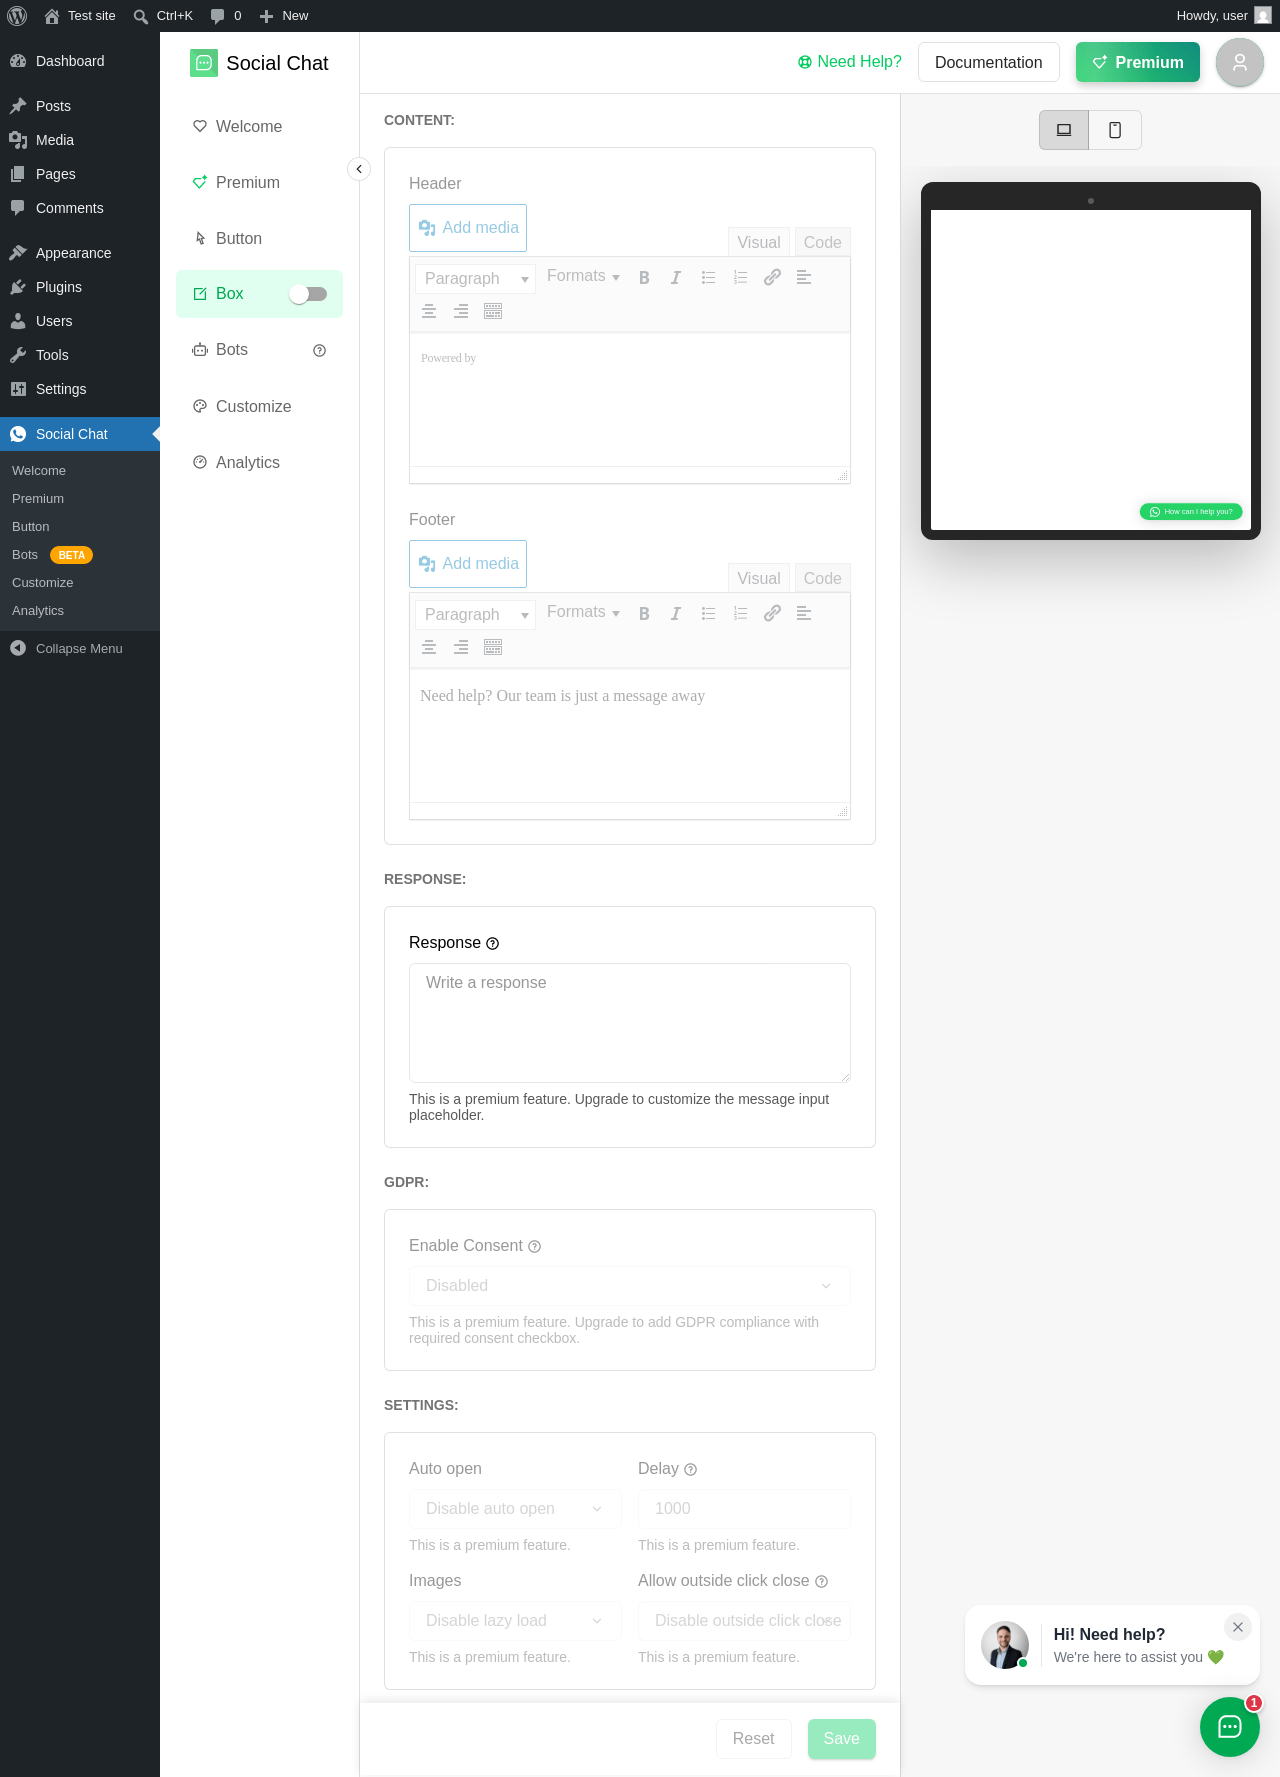The width and height of the screenshot is (1280, 1777).
Task: Click the Reset button
Action: pyautogui.click(x=754, y=1739)
